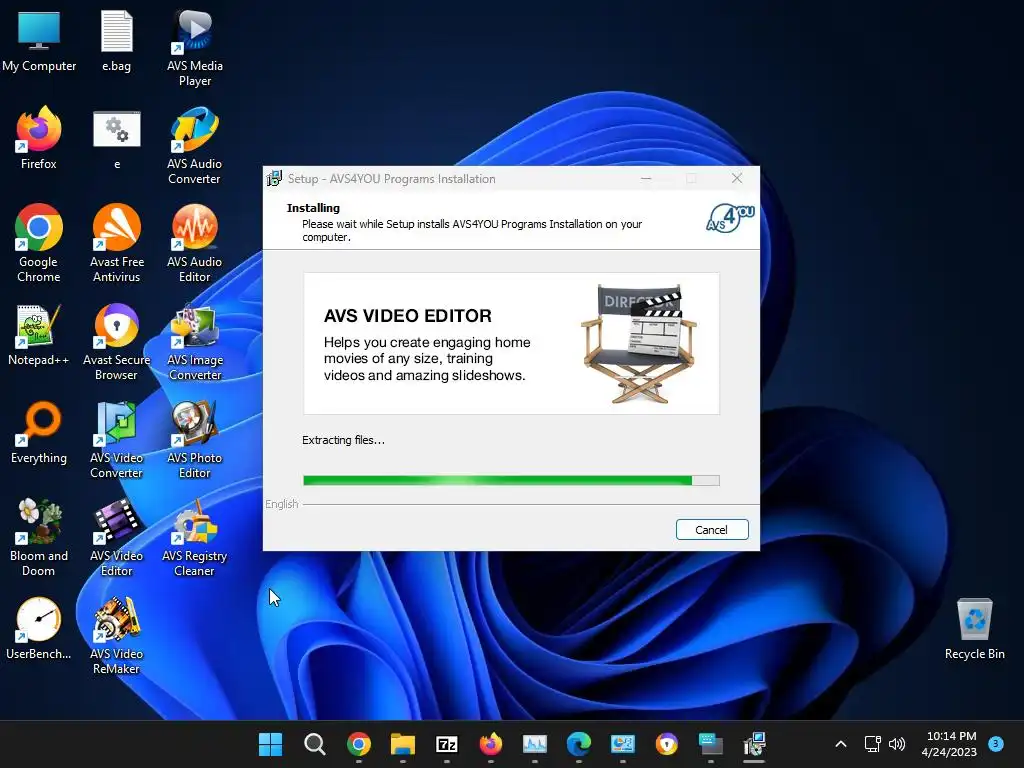Open the network status tray icon

coord(872,744)
